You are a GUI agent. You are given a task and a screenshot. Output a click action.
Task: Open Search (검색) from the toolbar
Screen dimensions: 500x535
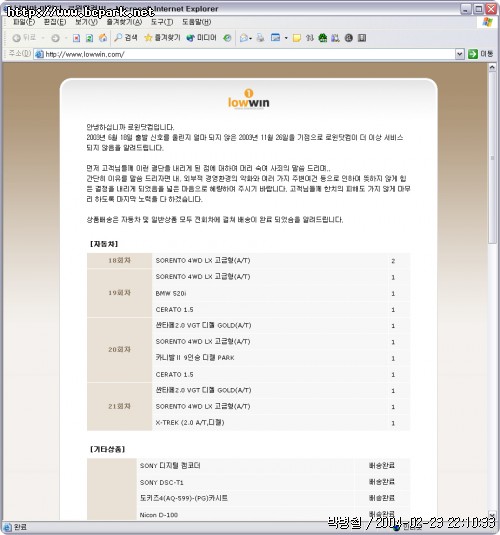coord(126,38)
